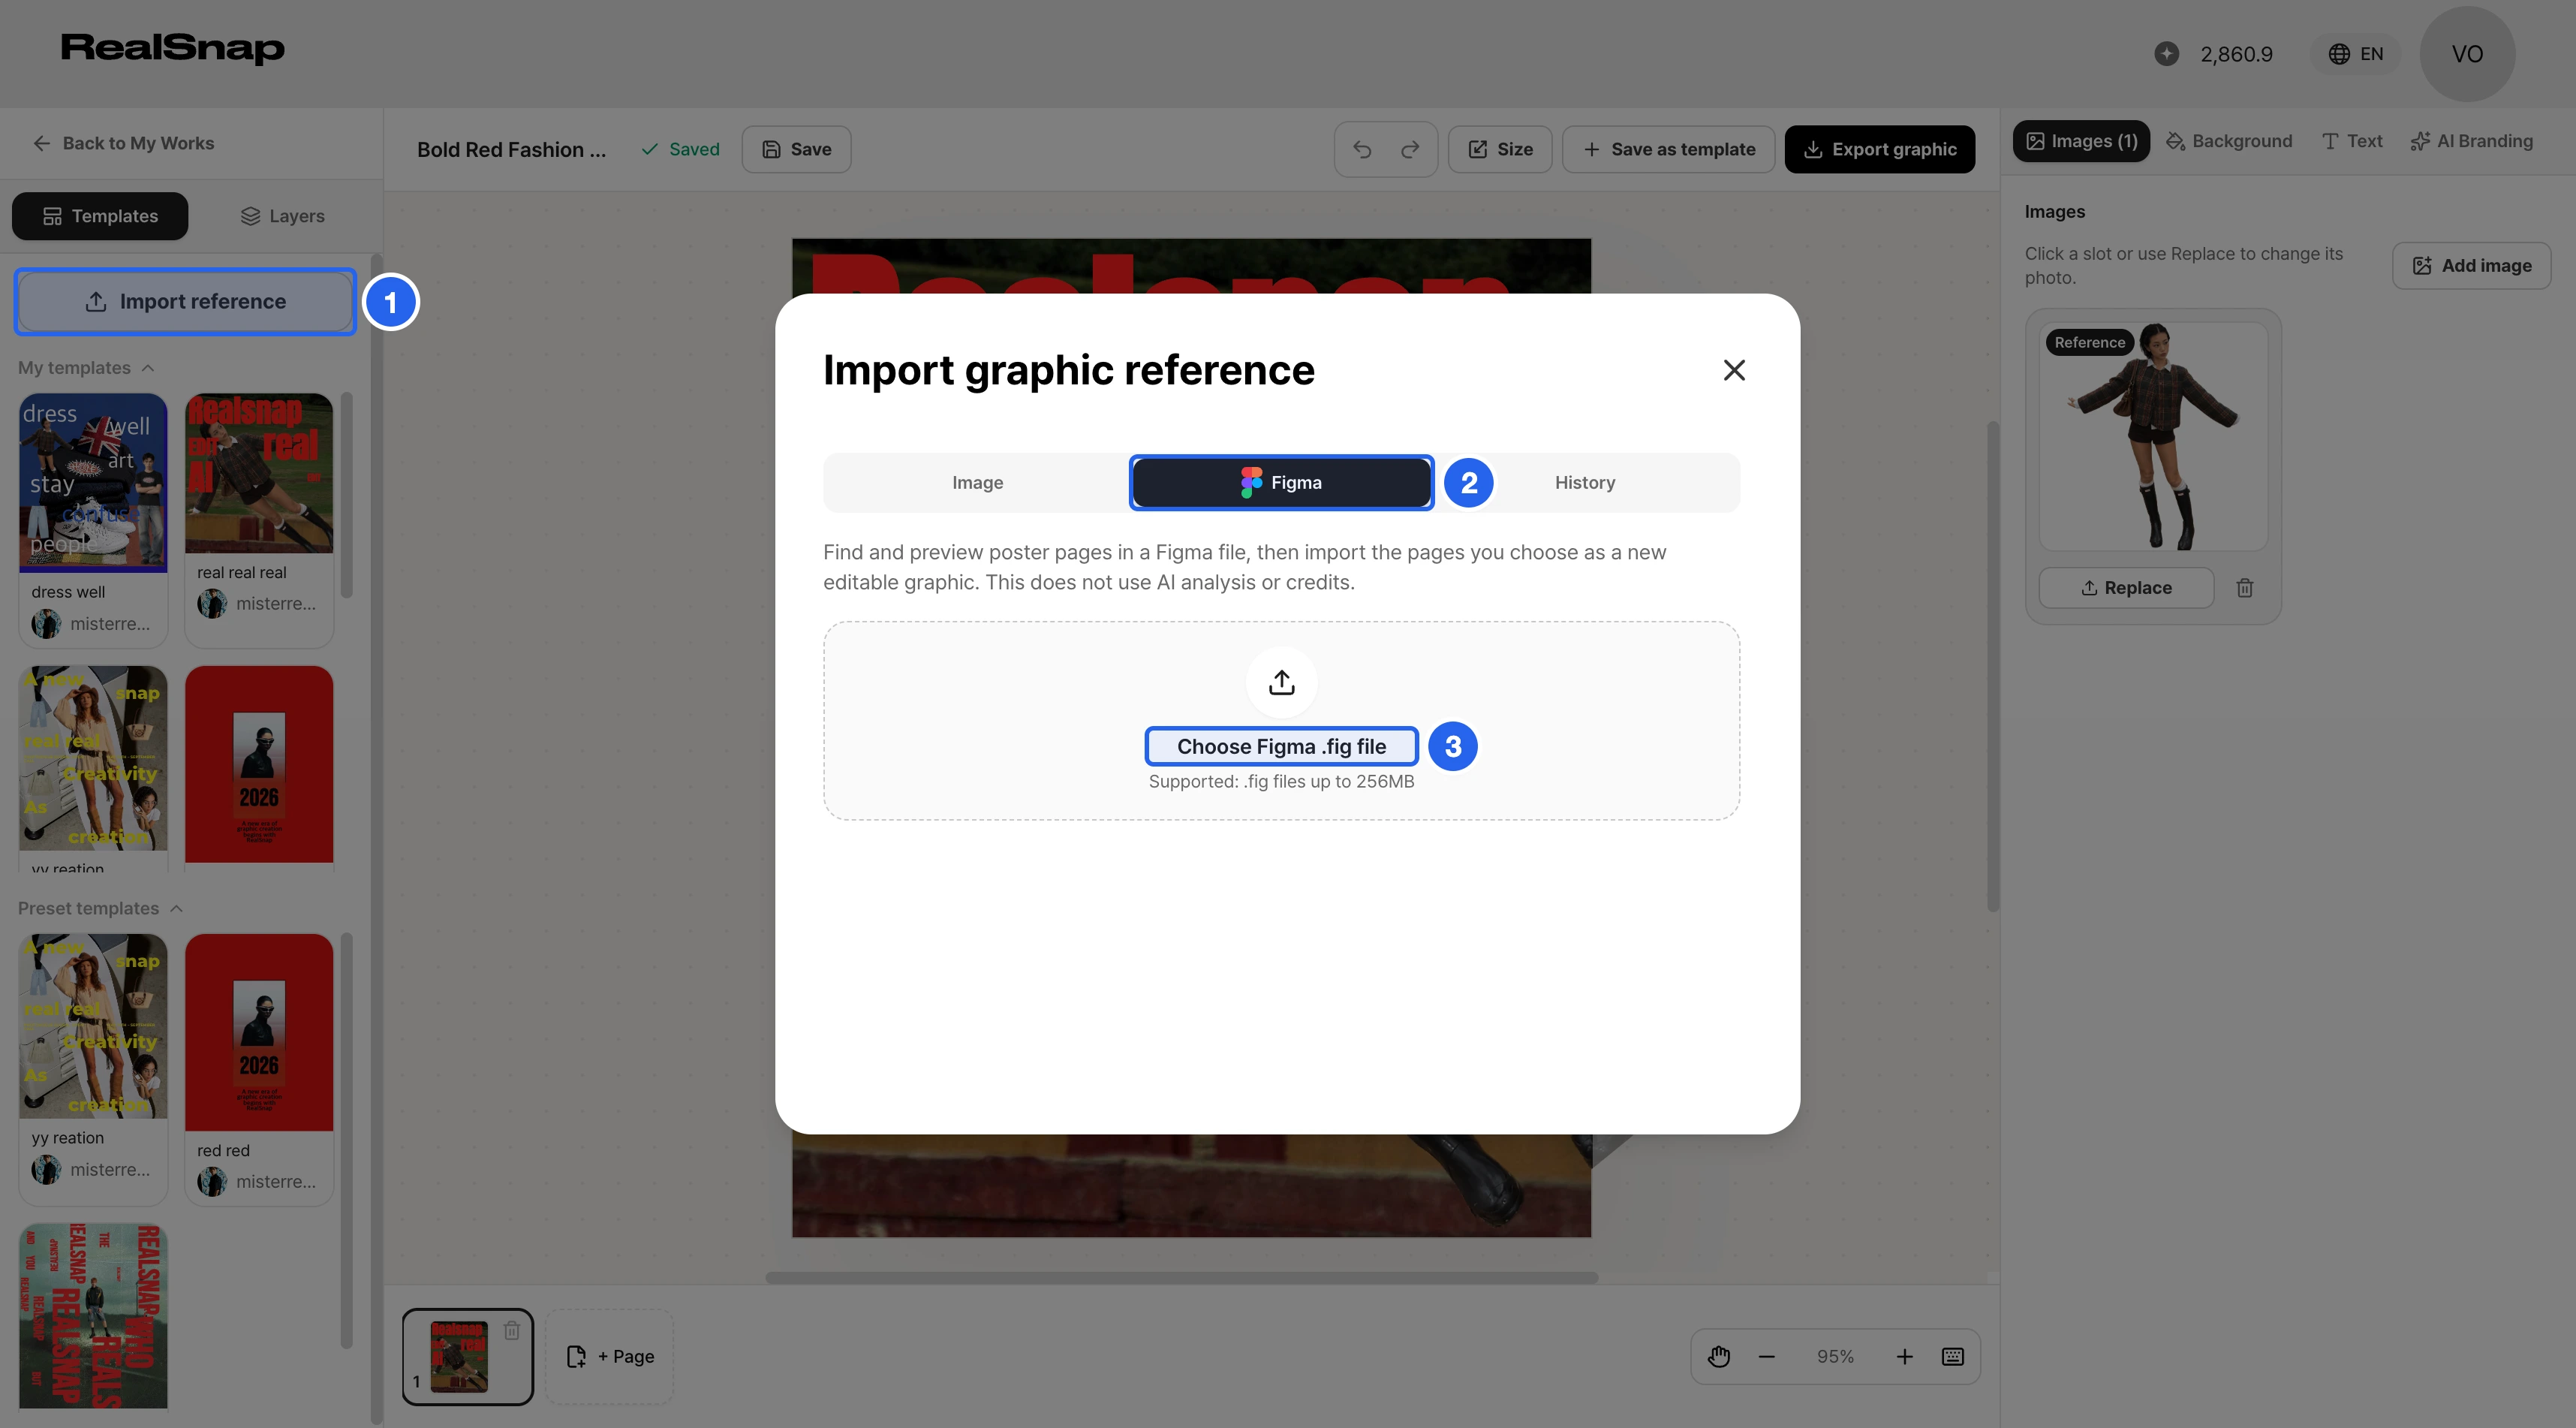
Task: Zoom out with the minus icon
Action: pyautogui.click(x=1767, y=1357)
